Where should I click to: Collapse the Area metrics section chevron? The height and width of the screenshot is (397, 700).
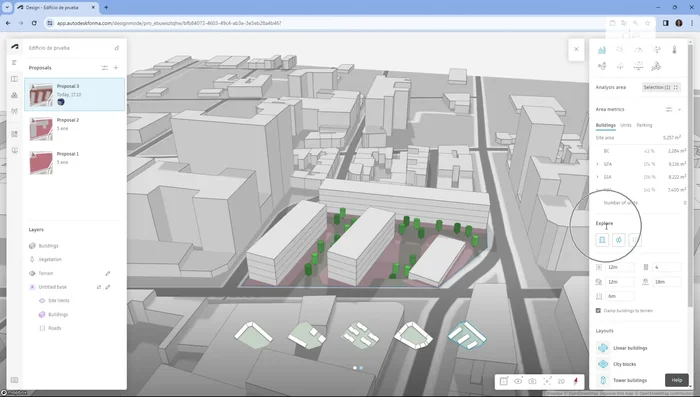(679, 109)
